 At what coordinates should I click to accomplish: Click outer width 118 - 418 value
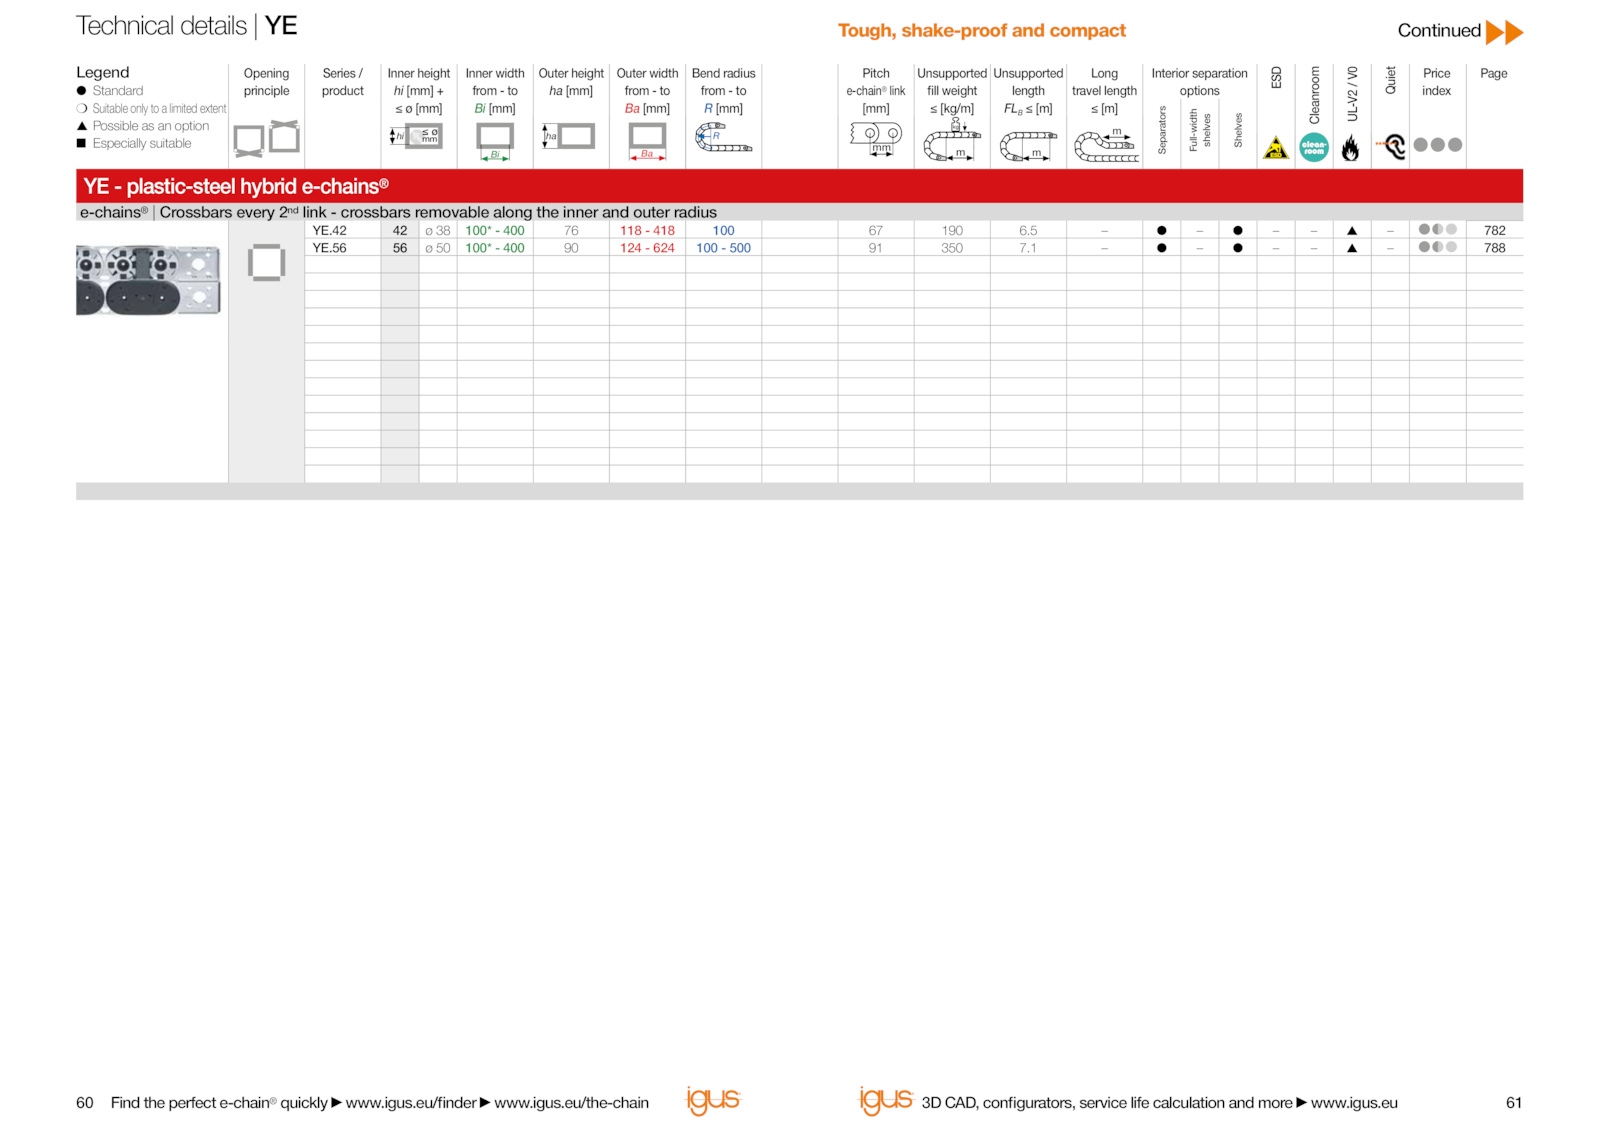(647, 231)
